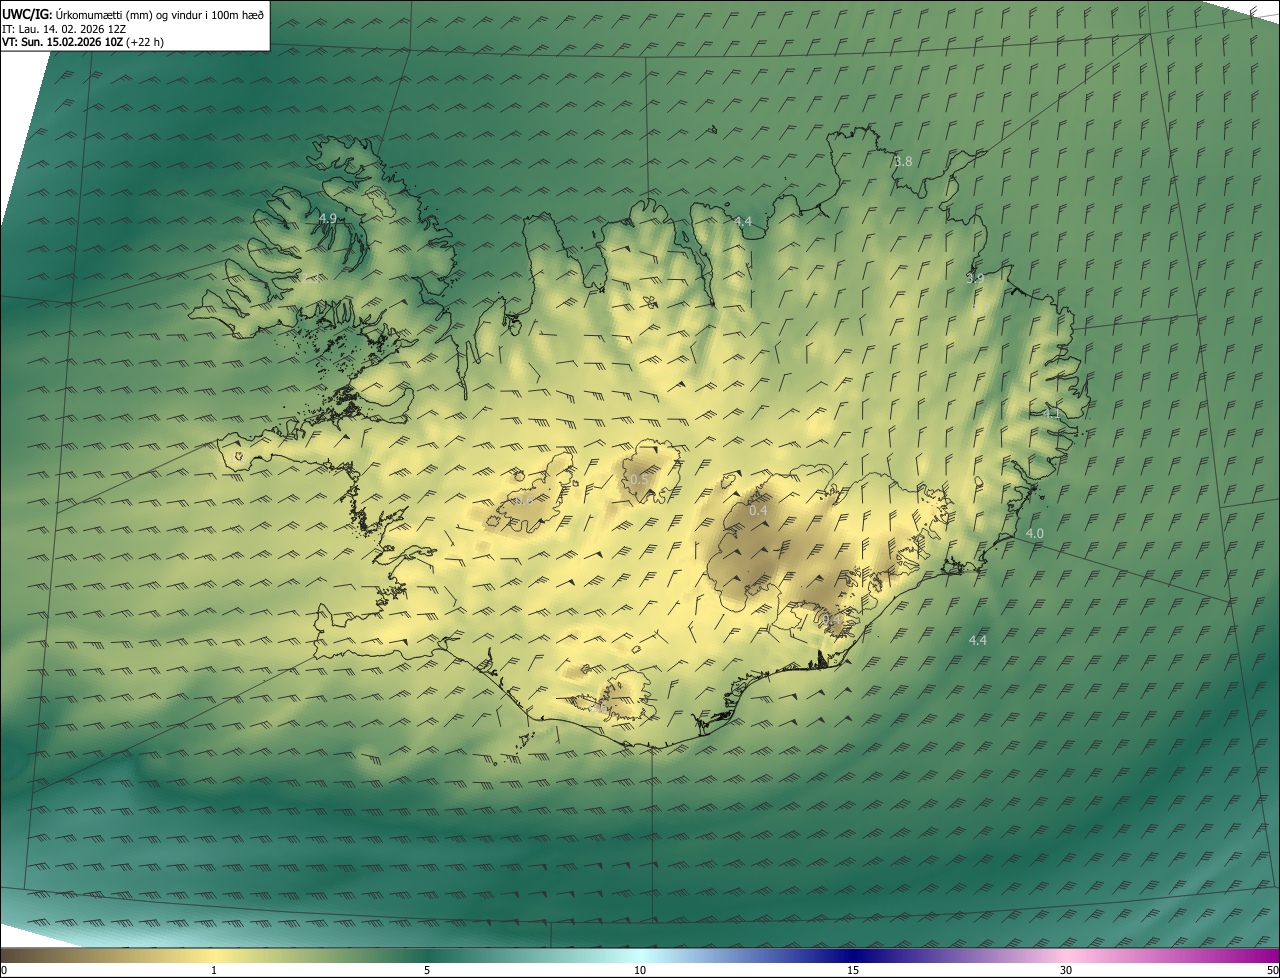
Task: Click the '0' tick on the color scale
Action: (x=3, y=970)
